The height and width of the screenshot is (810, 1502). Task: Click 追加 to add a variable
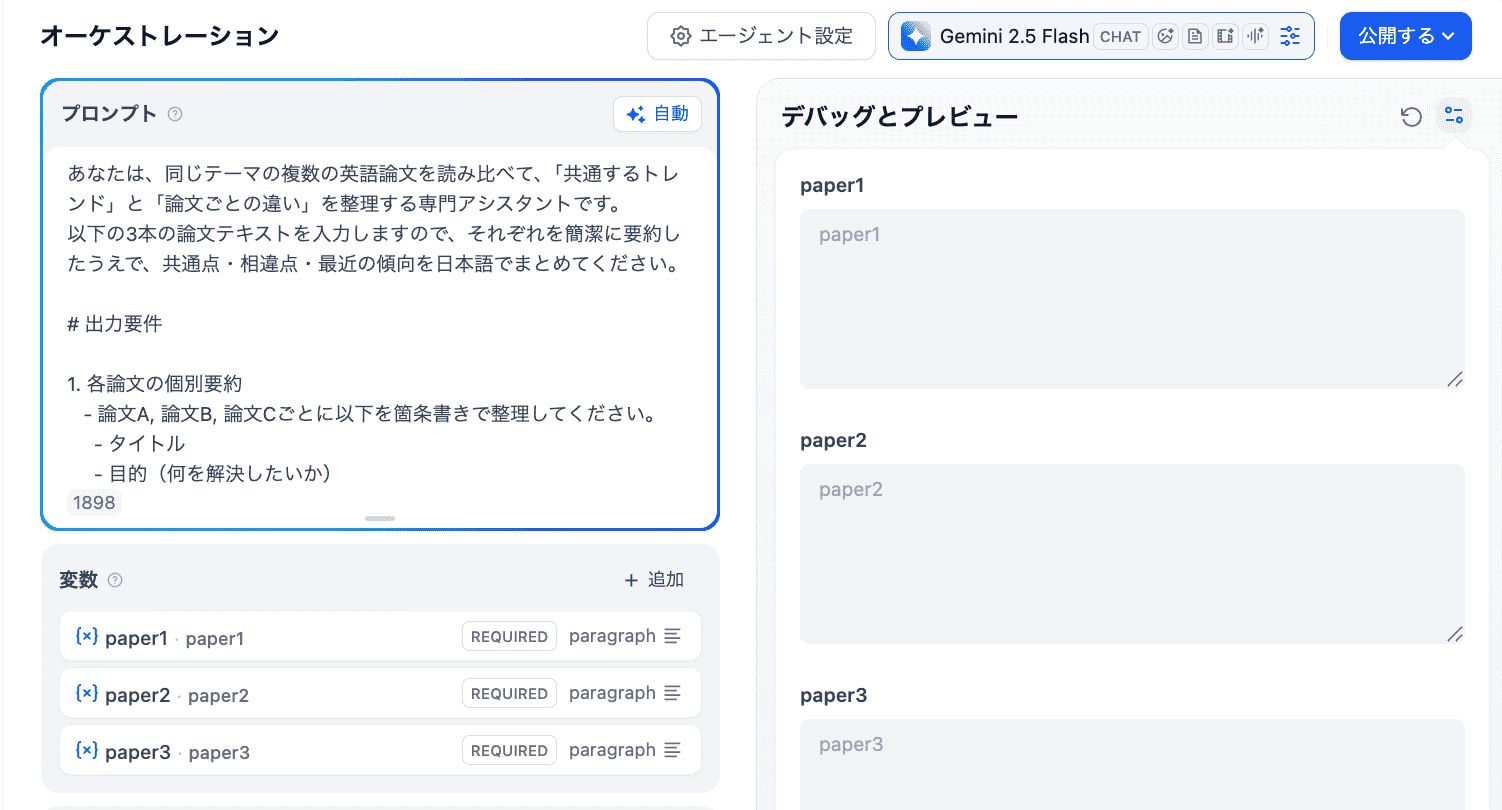[x=655, y=580]
